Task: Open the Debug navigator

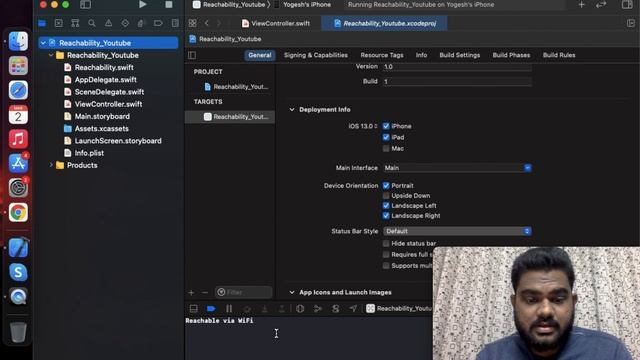Action: [142, 23]
